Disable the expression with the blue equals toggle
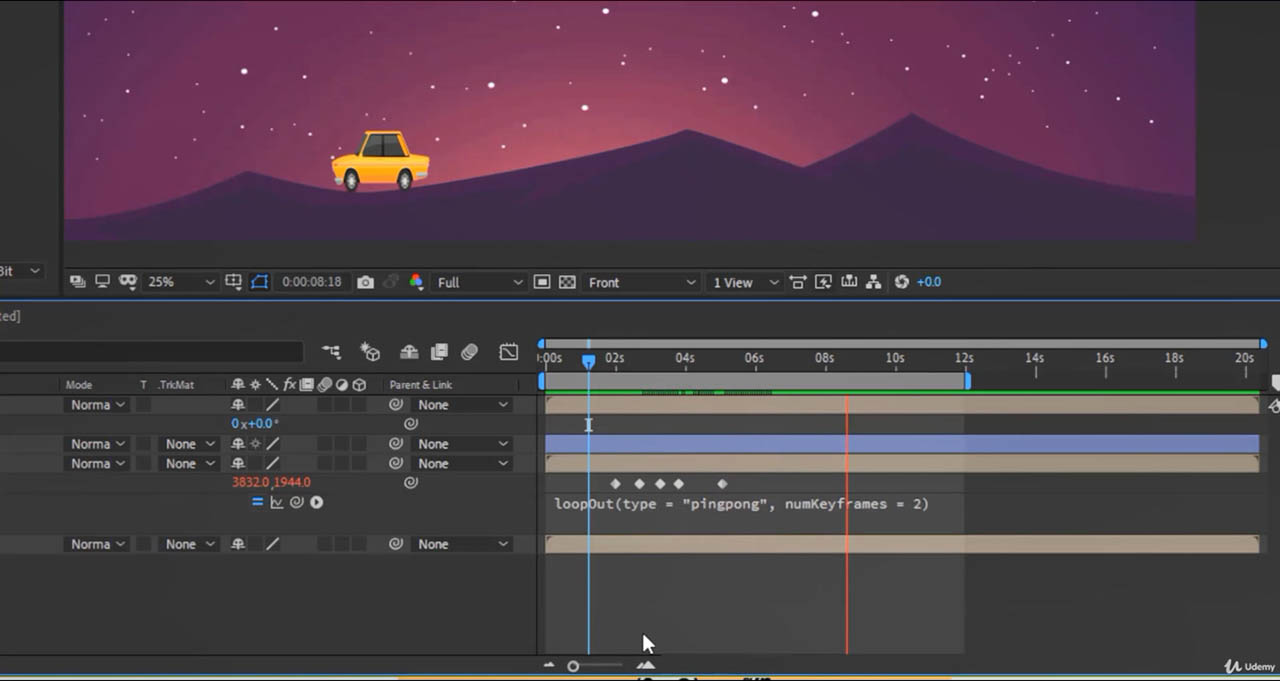 (x=257, y=503)
